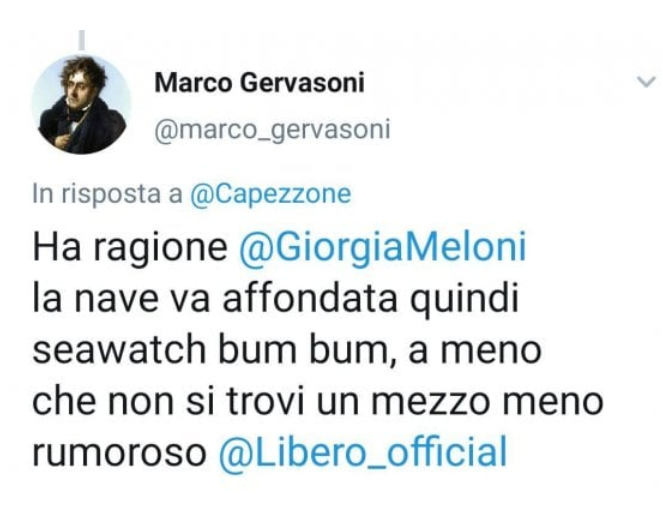Click the word 'seawatch' in the tweet
This screenshot has width=663, height=505.
[x=119, y=351]
